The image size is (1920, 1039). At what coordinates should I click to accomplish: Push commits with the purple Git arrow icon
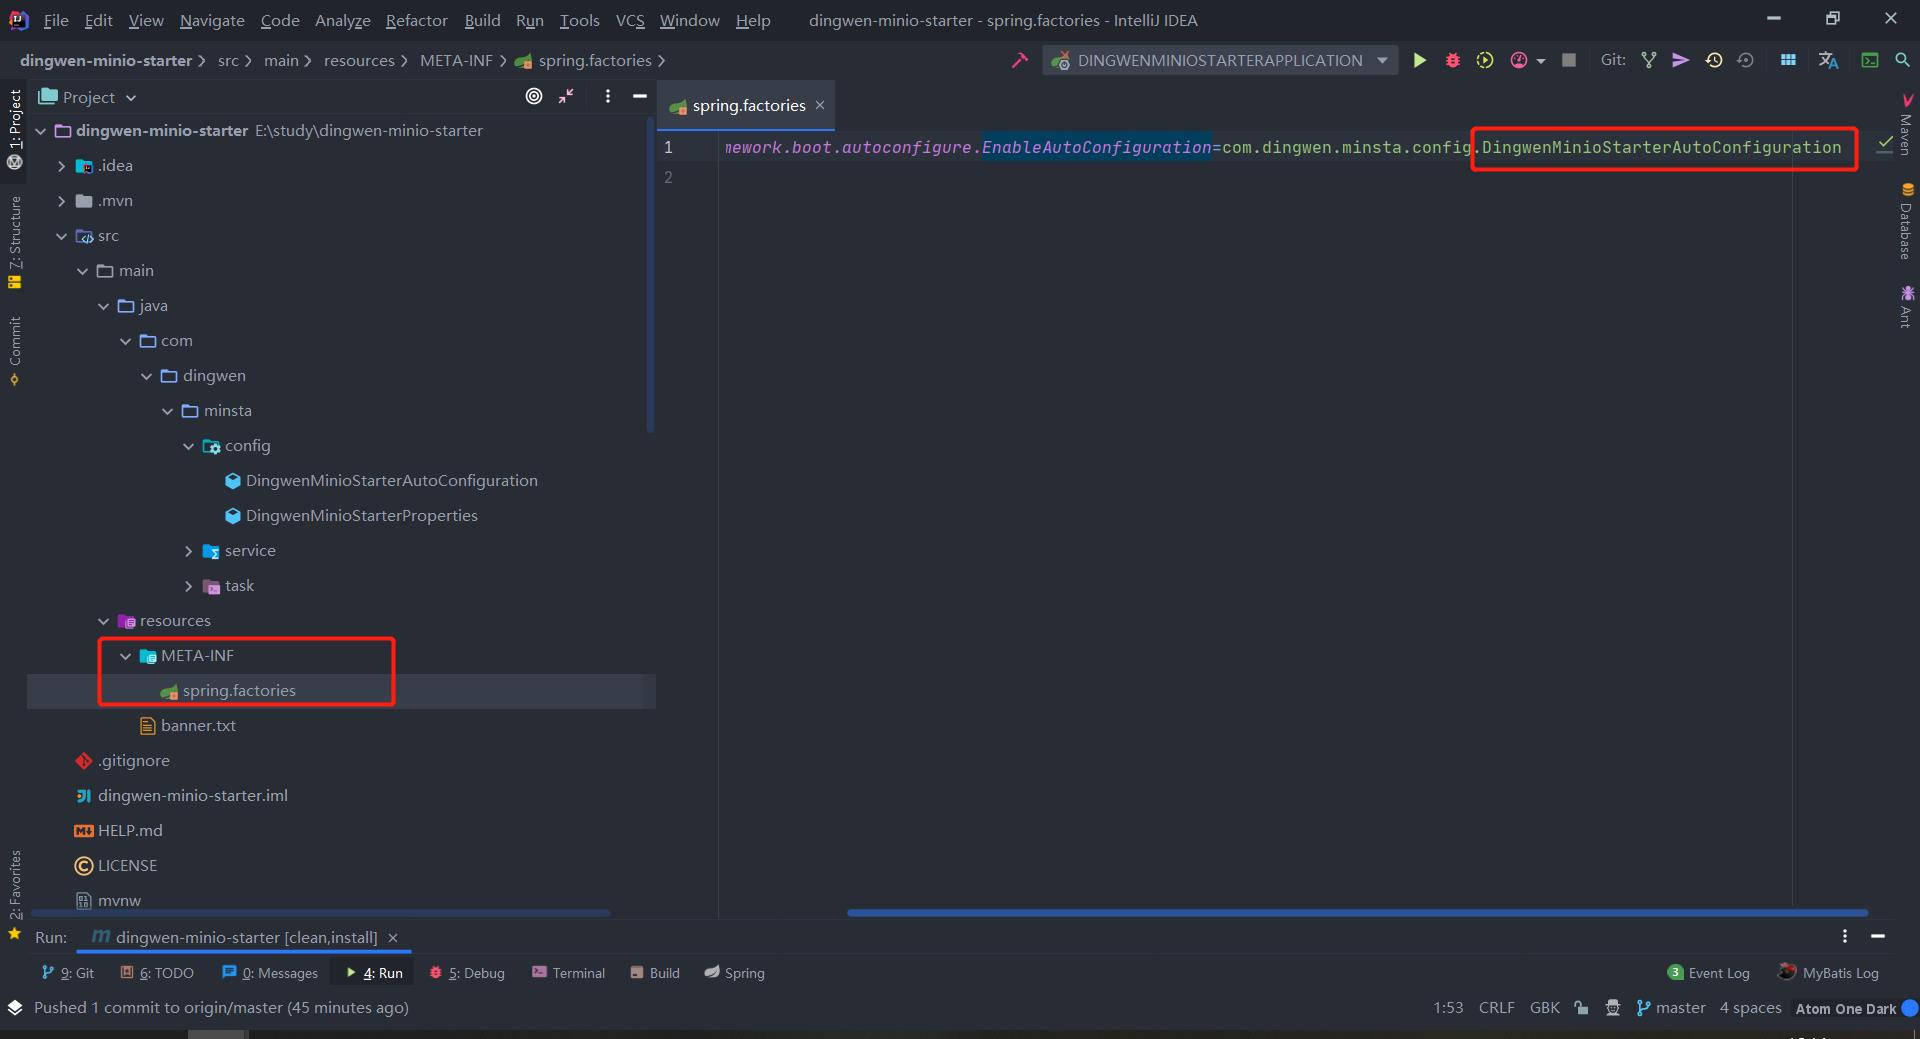1681,61
